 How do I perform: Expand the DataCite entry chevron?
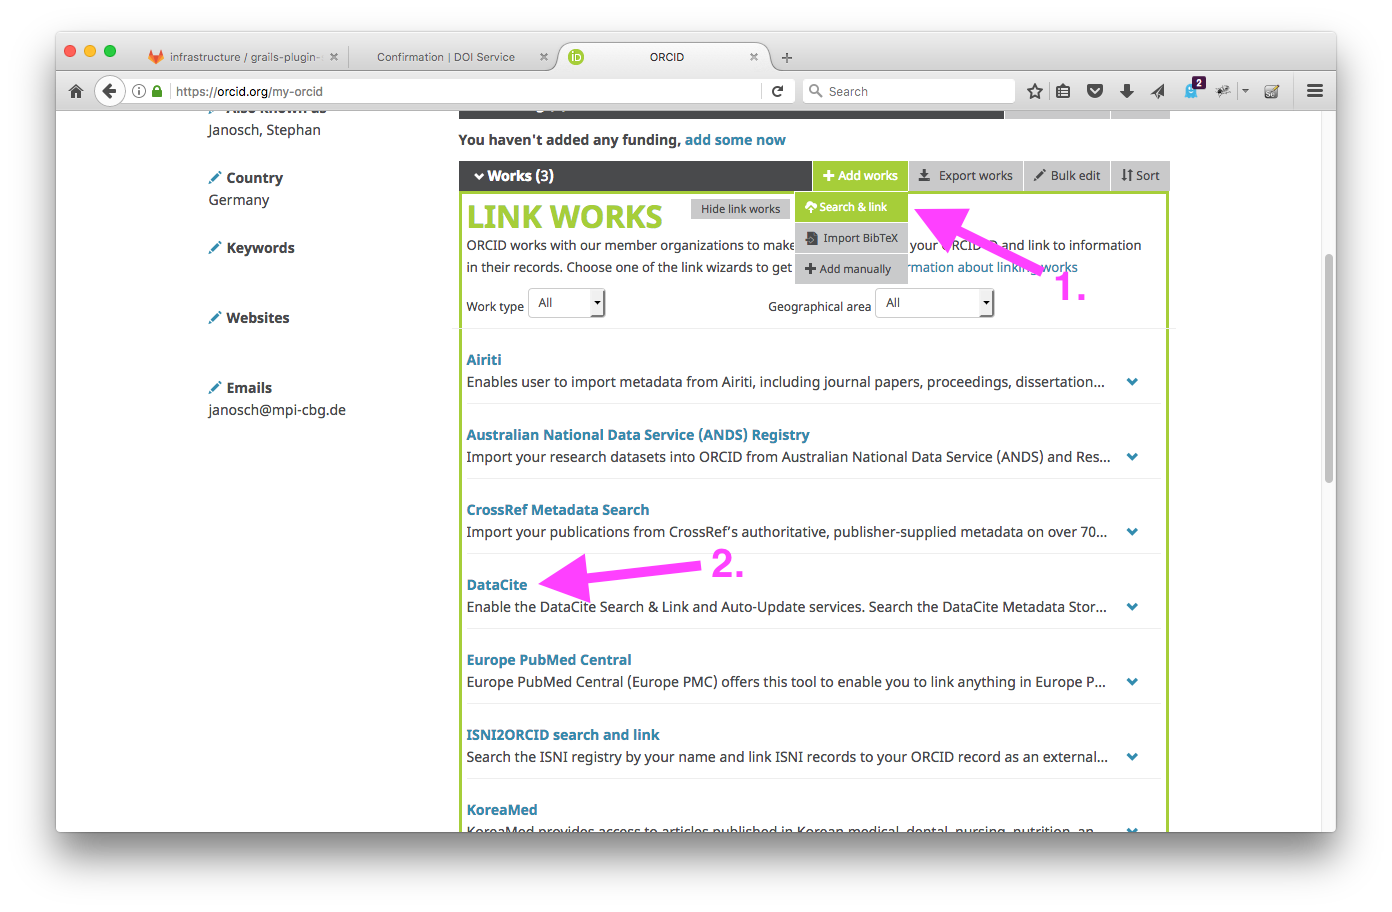click(x=1132, y=607)
